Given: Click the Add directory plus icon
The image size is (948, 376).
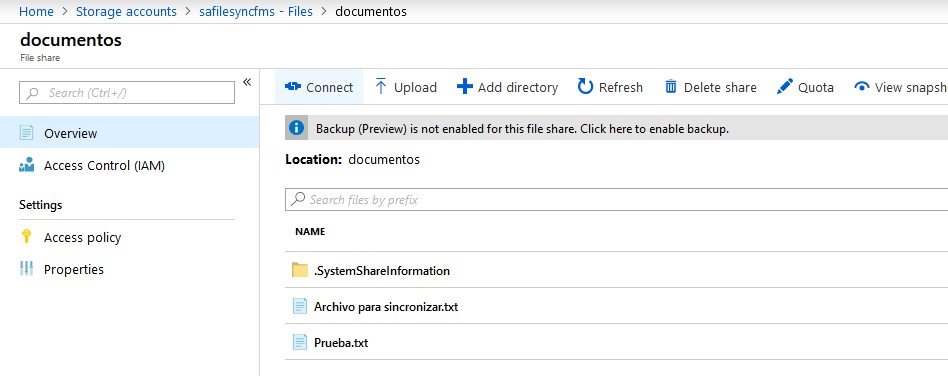Looking at the screenshot, I should click(x=464, y=86).
